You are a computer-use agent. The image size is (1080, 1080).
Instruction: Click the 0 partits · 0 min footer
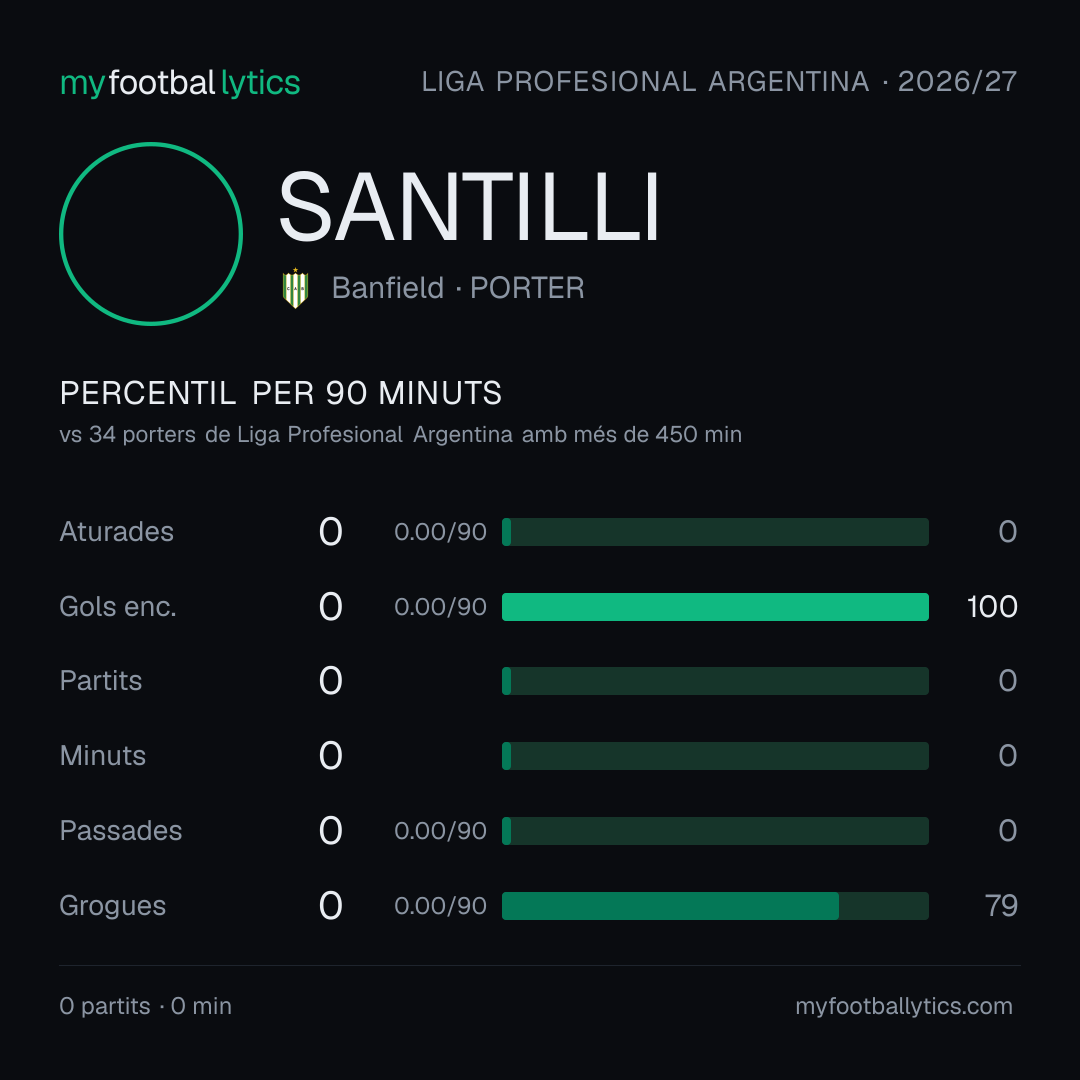tap(145, 1006)
